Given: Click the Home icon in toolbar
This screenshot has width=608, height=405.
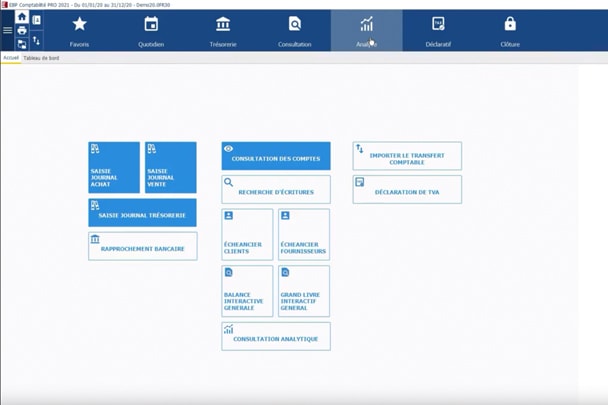Looking at the screenshot, I should pos(22,18).
